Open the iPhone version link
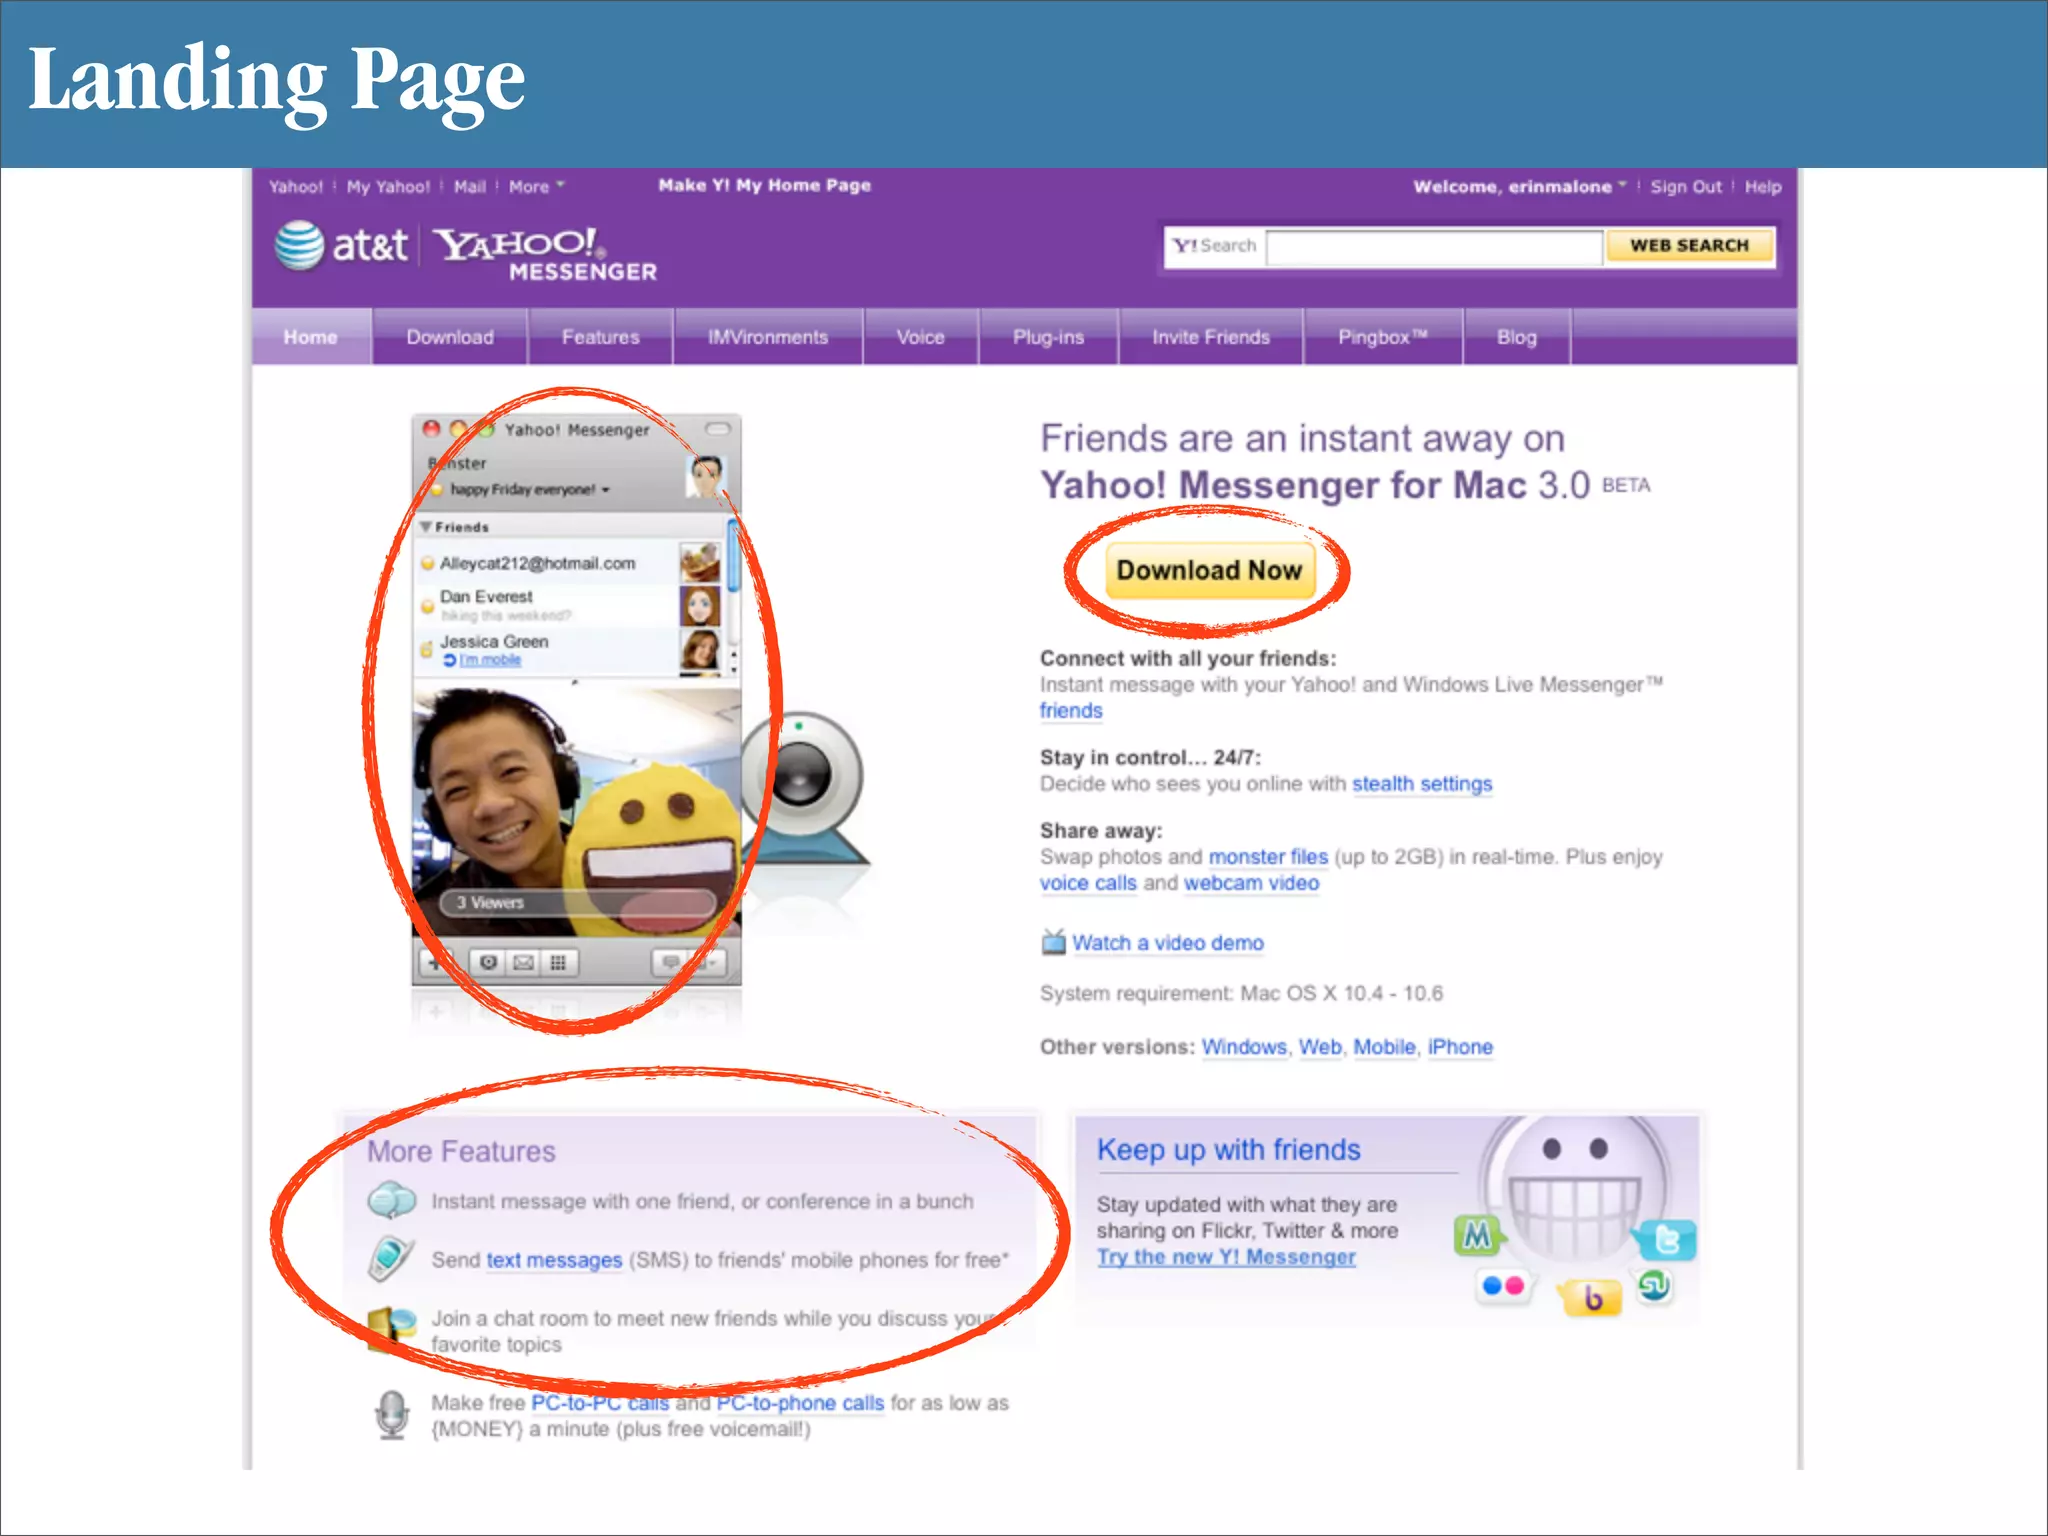Viewport: 2048px width, 1536px height. 1460,1047
